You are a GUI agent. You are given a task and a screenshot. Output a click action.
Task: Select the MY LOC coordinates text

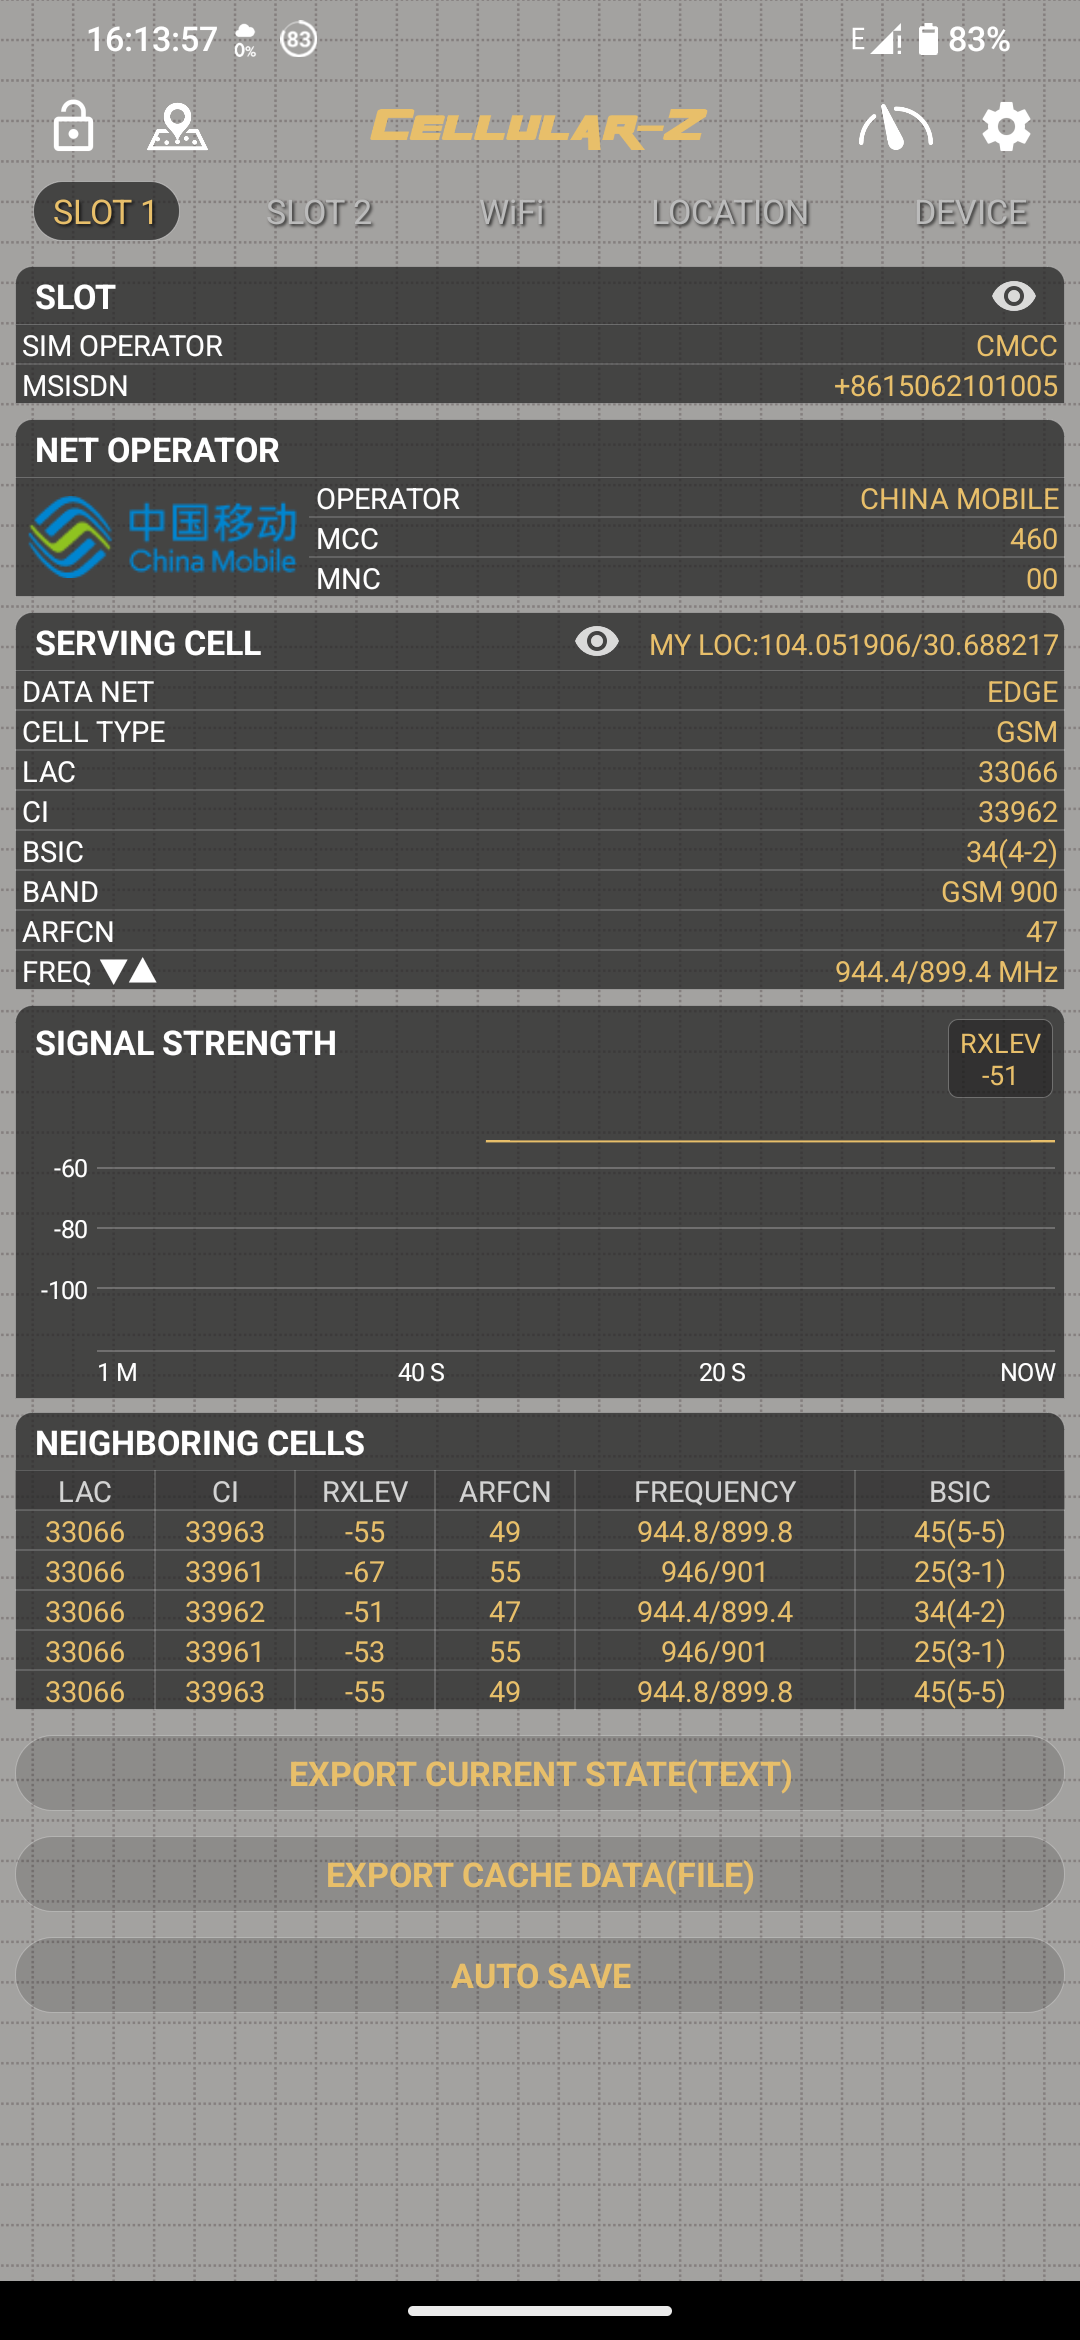click(x=851, y=645)
